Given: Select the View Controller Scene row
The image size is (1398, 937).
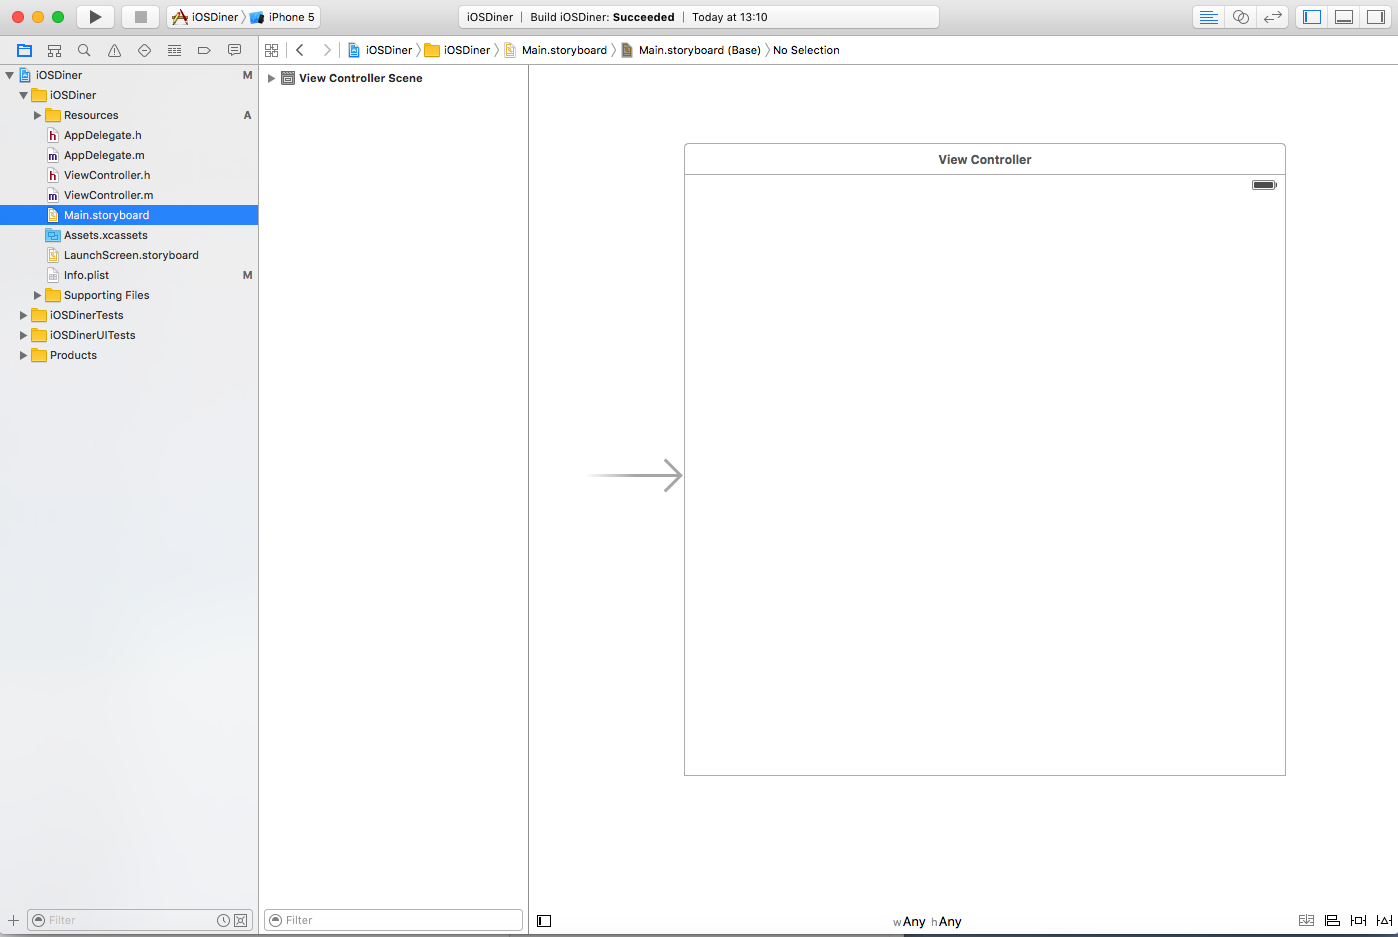Looking at the screenshot, I should [x=394, y=78].
